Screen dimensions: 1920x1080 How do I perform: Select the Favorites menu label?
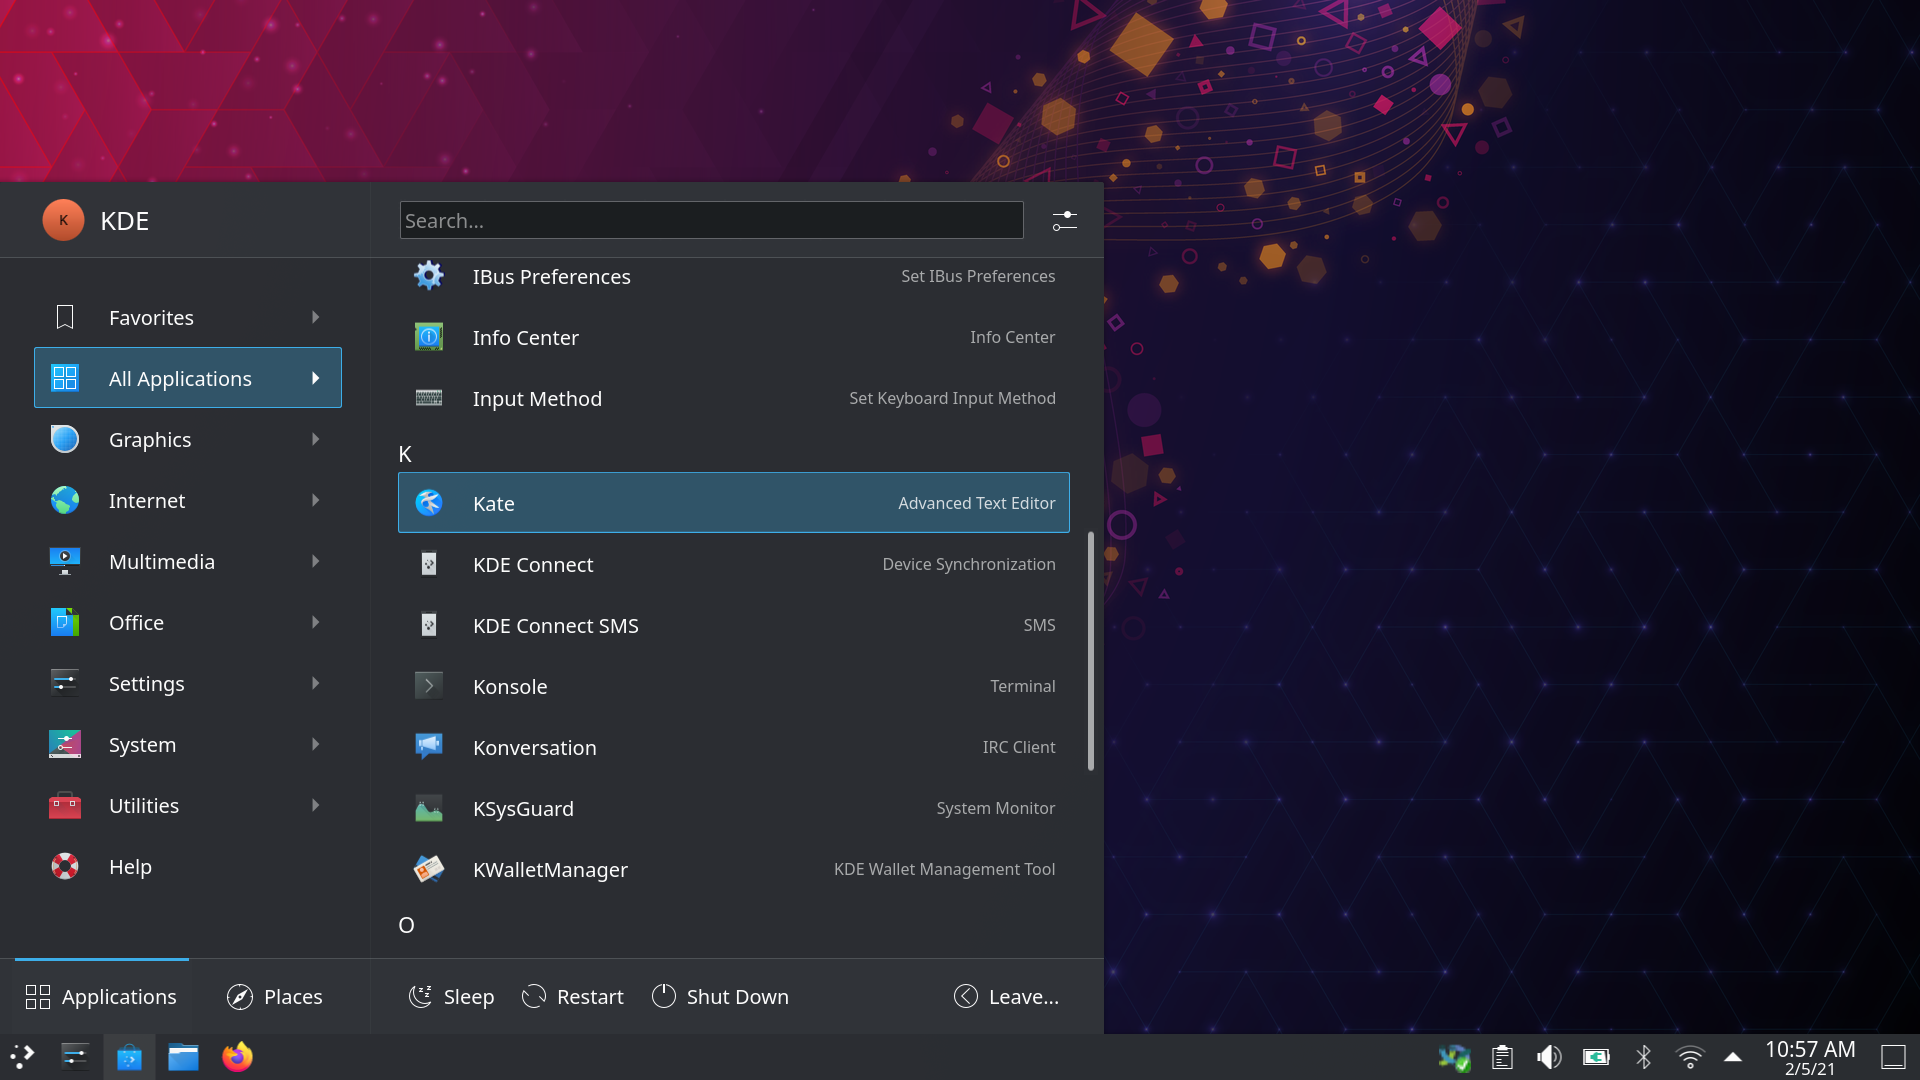point(151,317)
